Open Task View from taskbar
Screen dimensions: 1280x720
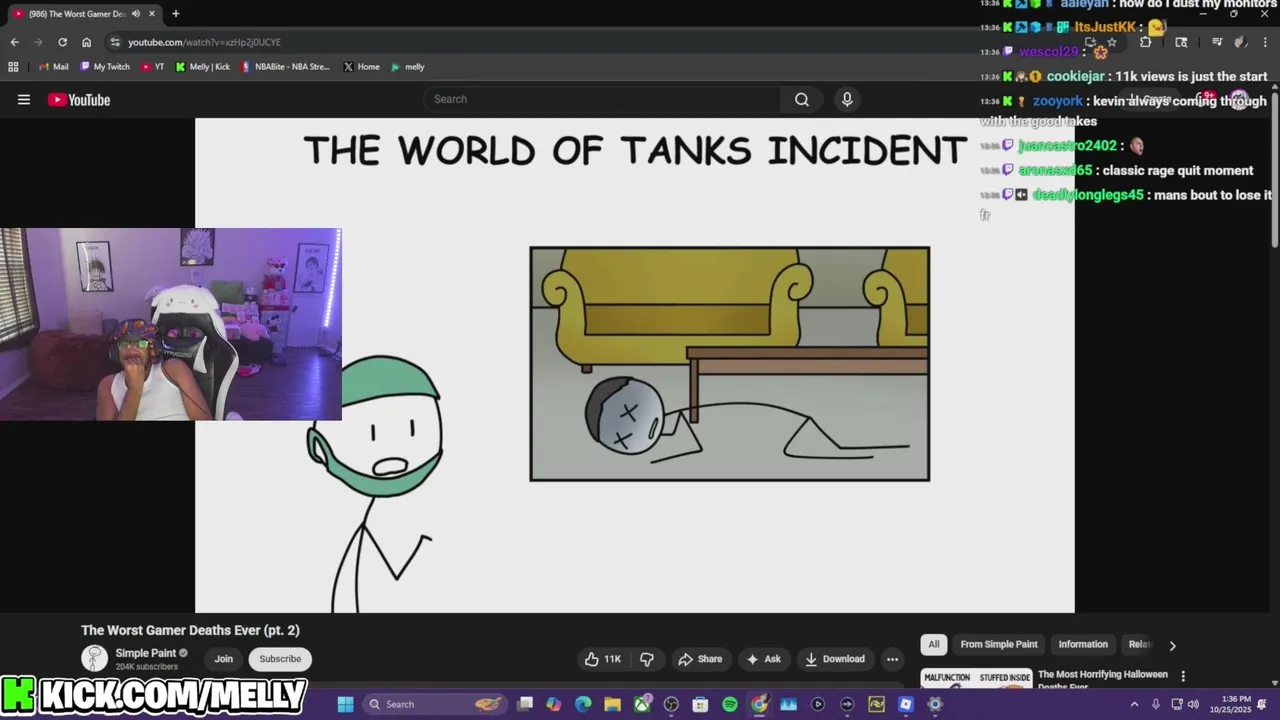click(525, 704)
